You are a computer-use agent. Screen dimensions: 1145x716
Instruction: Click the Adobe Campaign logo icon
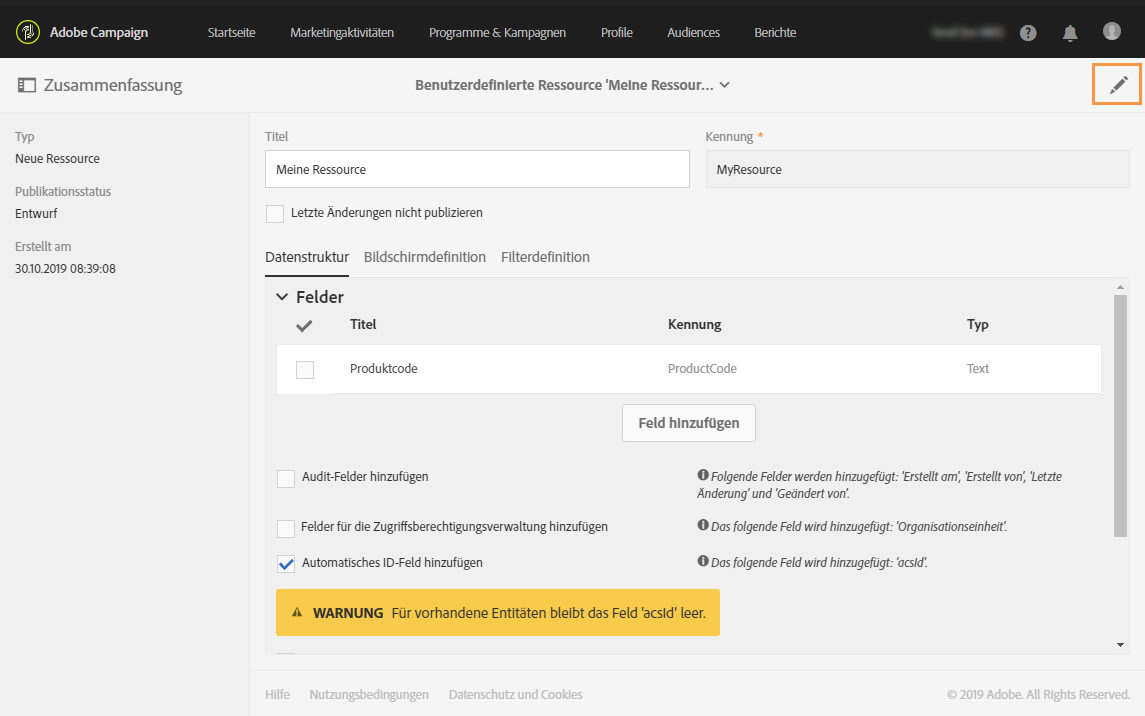pos(27,33)
